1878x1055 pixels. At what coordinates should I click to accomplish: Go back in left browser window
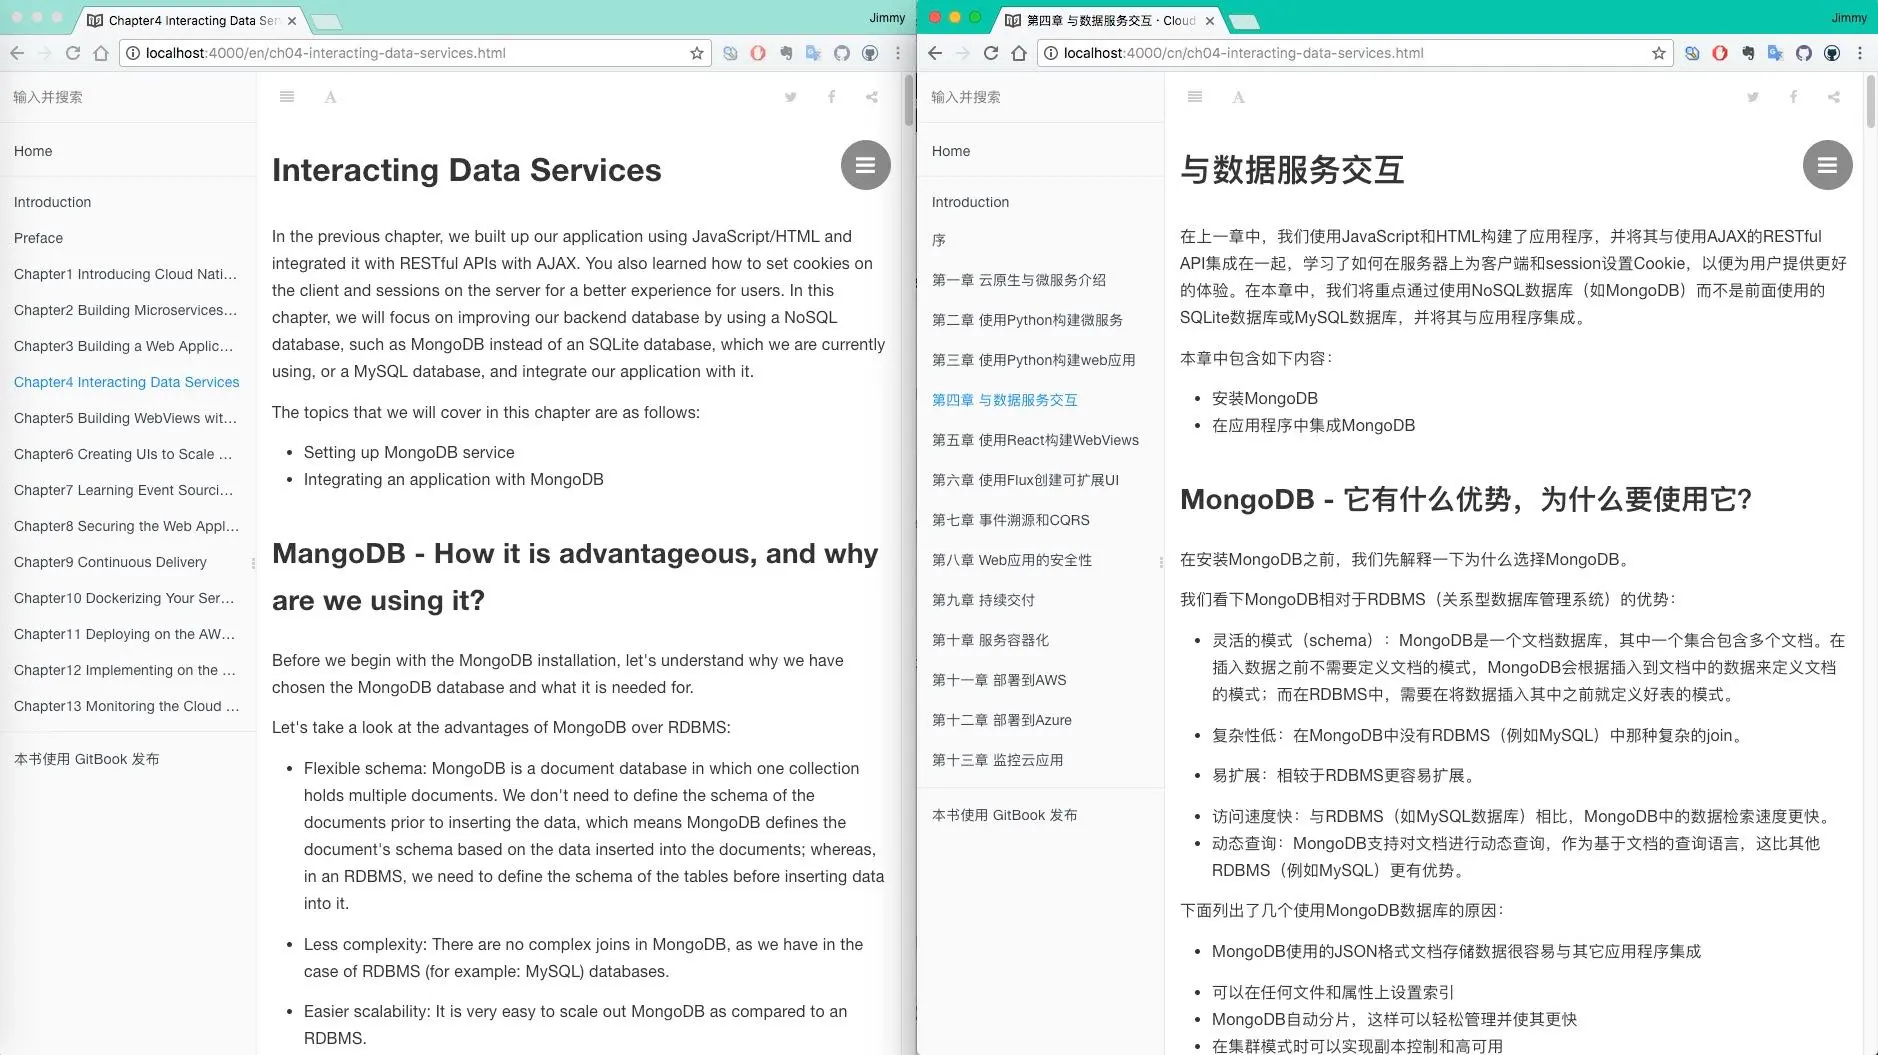(x=17, y=53)
